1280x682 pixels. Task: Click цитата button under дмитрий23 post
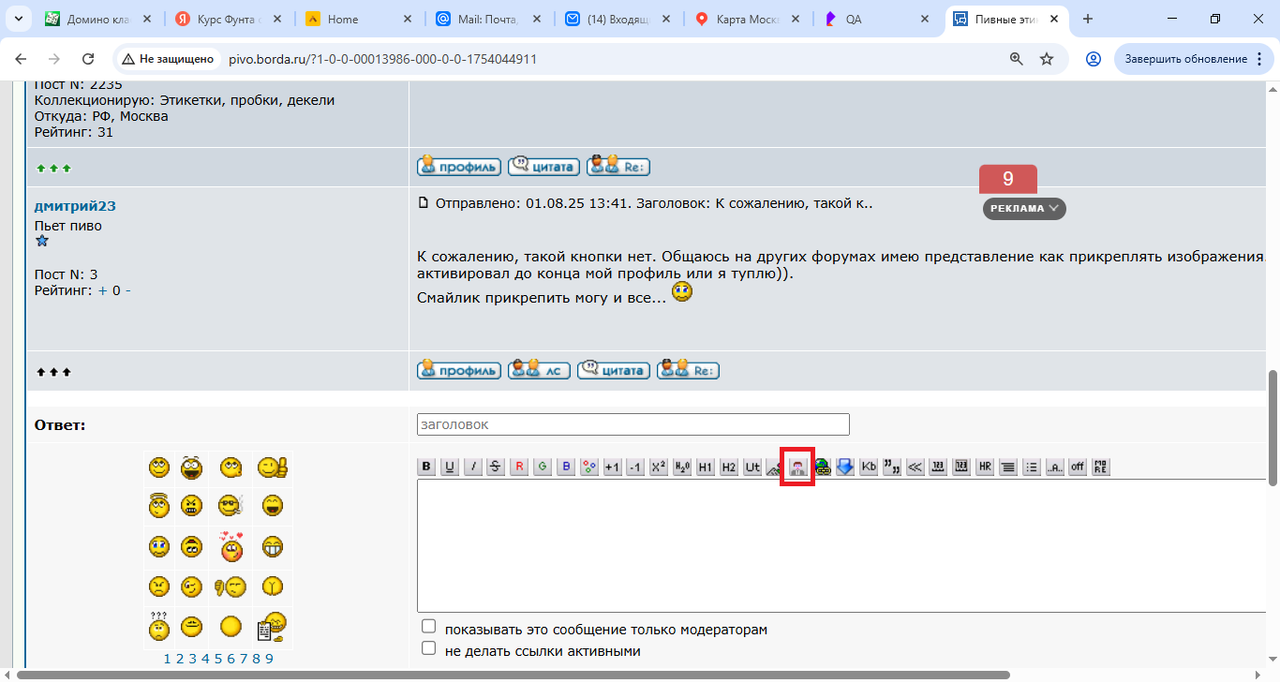[614, 370]
